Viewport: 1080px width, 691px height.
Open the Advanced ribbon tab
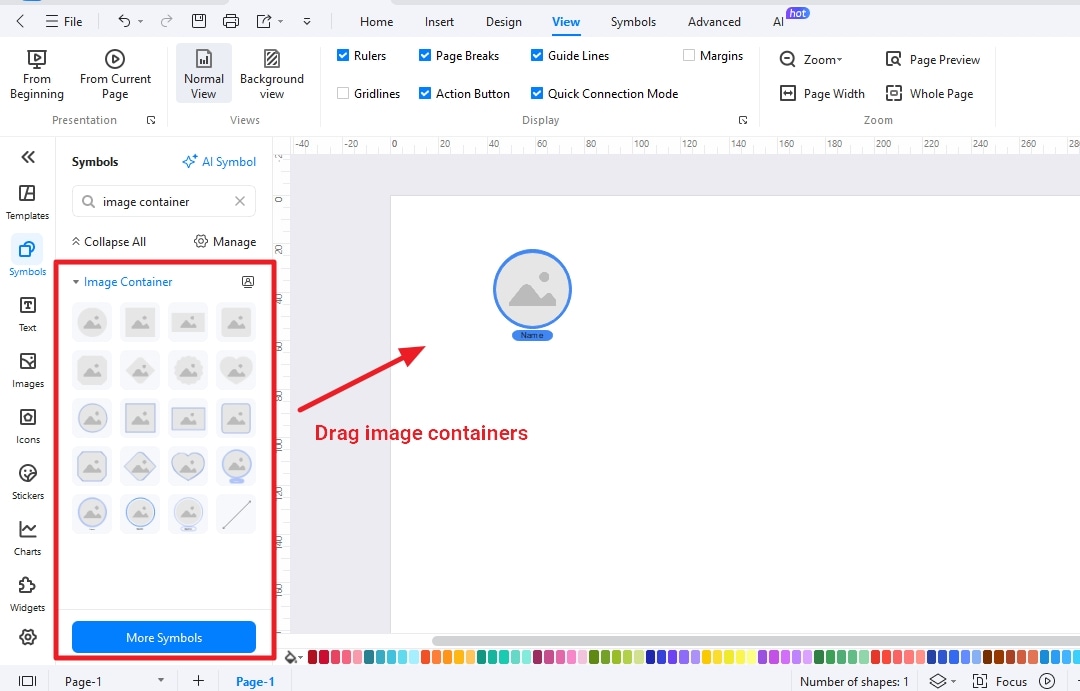click(x=713, y=21)
